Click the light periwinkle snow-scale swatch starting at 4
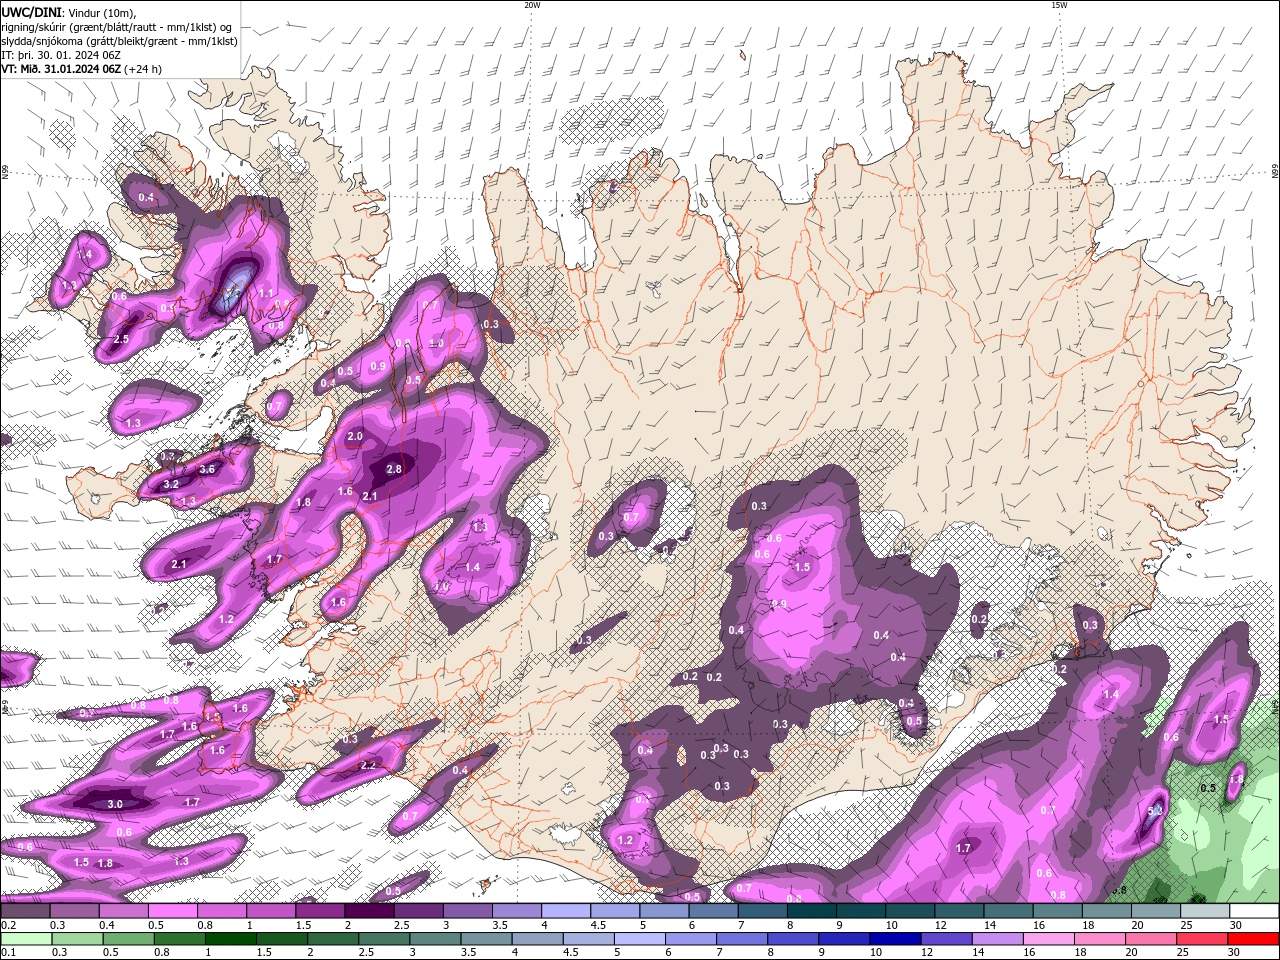This screenshot has width=1280, height=960. (x=566, y=911)
